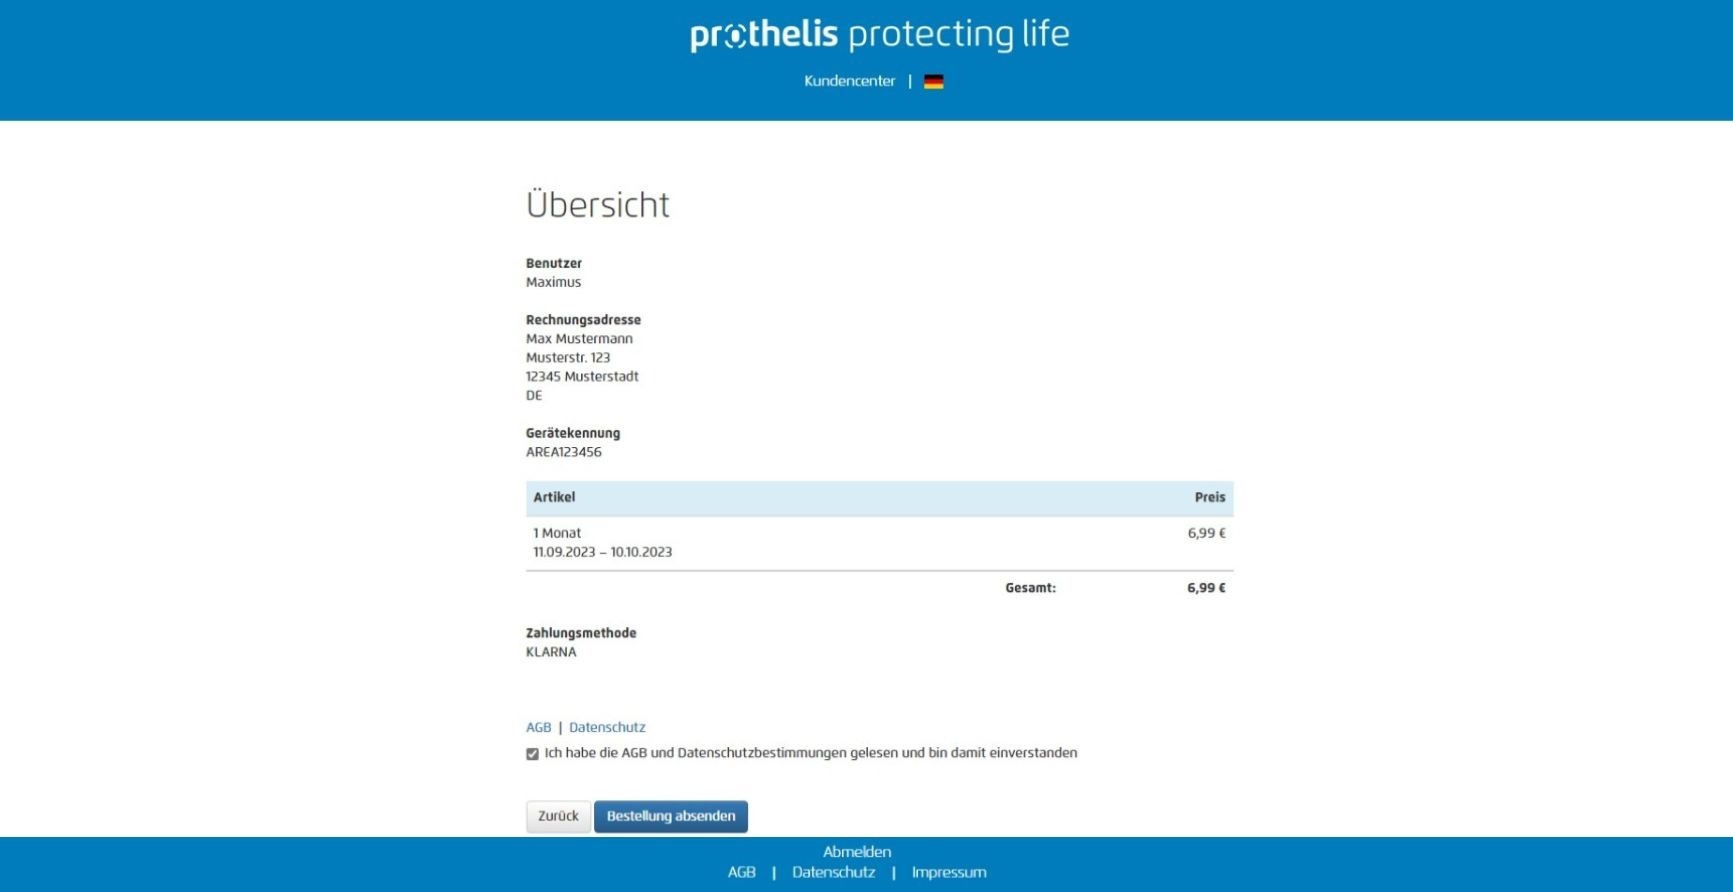
Task: Click the Artikel column header
Action: point(554,497)
